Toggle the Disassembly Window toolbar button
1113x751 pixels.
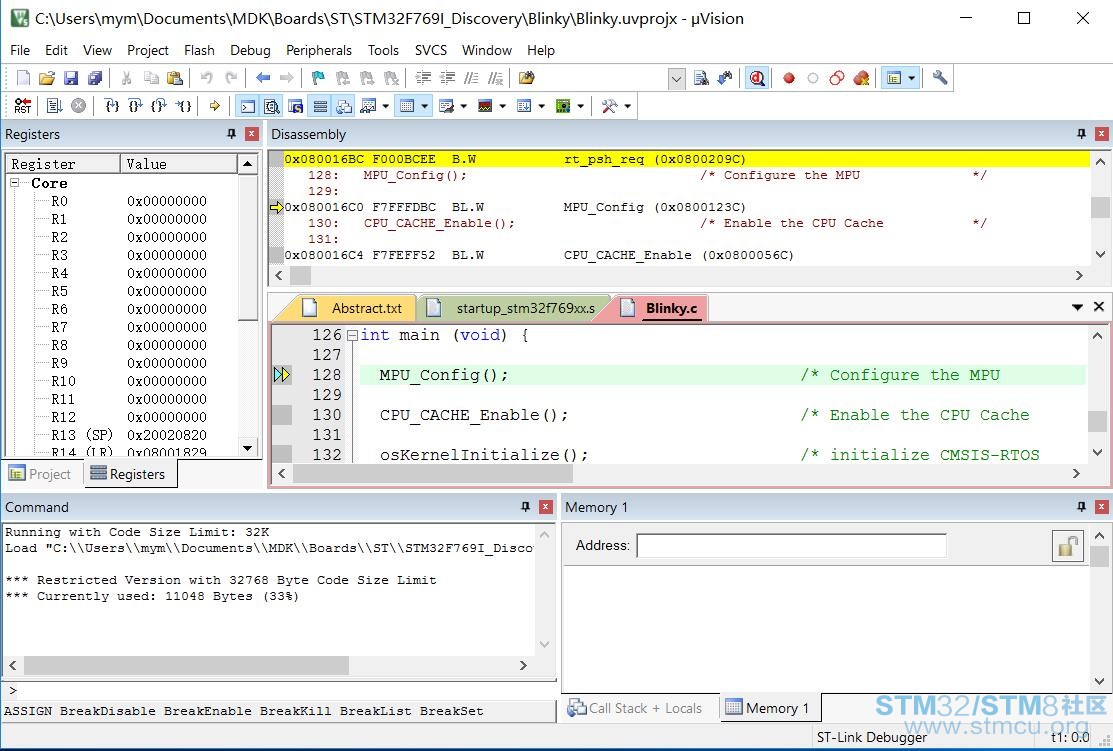[x=271, y=106]
